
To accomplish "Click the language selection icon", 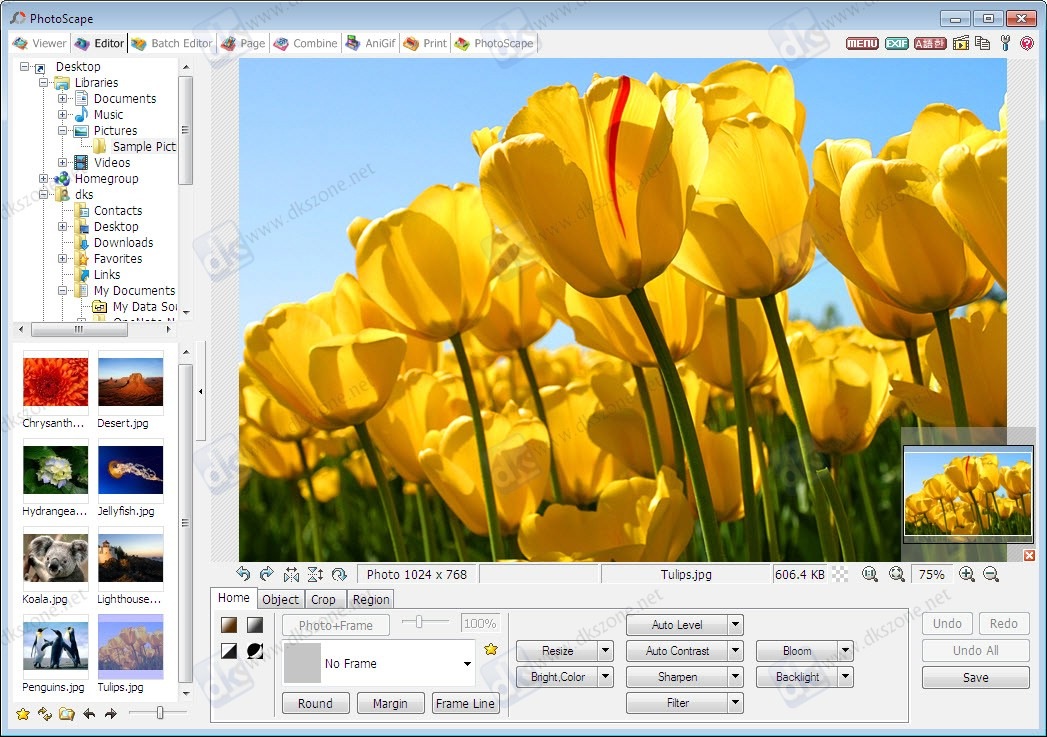I will point(930,43).
